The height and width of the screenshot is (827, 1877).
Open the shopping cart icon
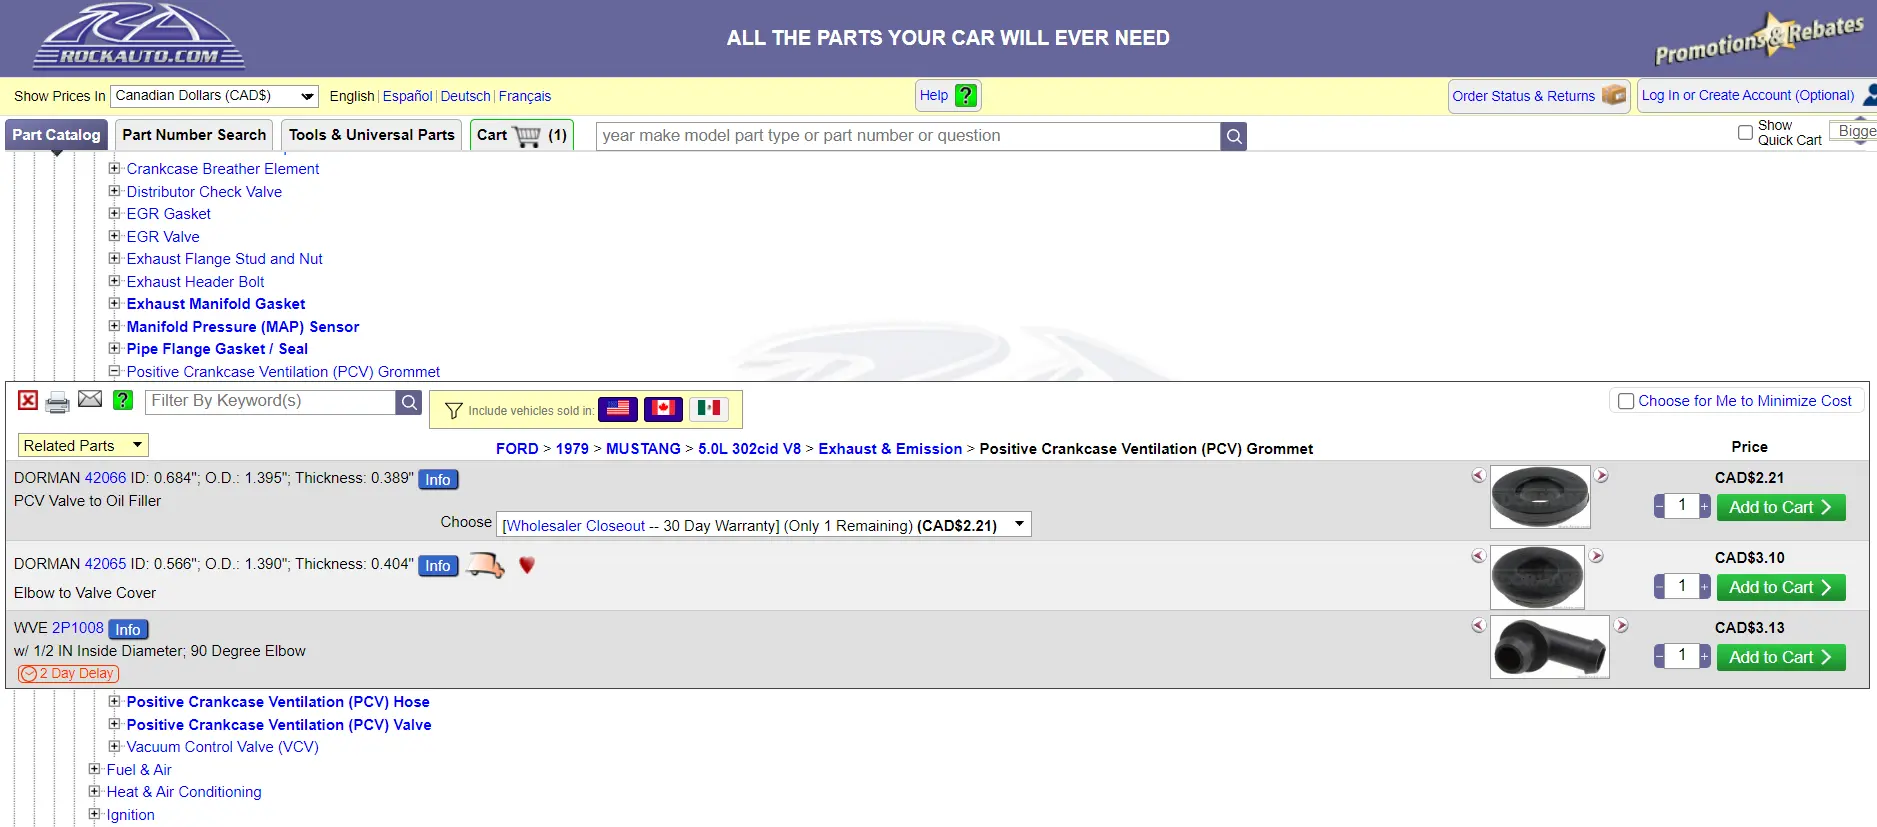(x=527, y=136)
